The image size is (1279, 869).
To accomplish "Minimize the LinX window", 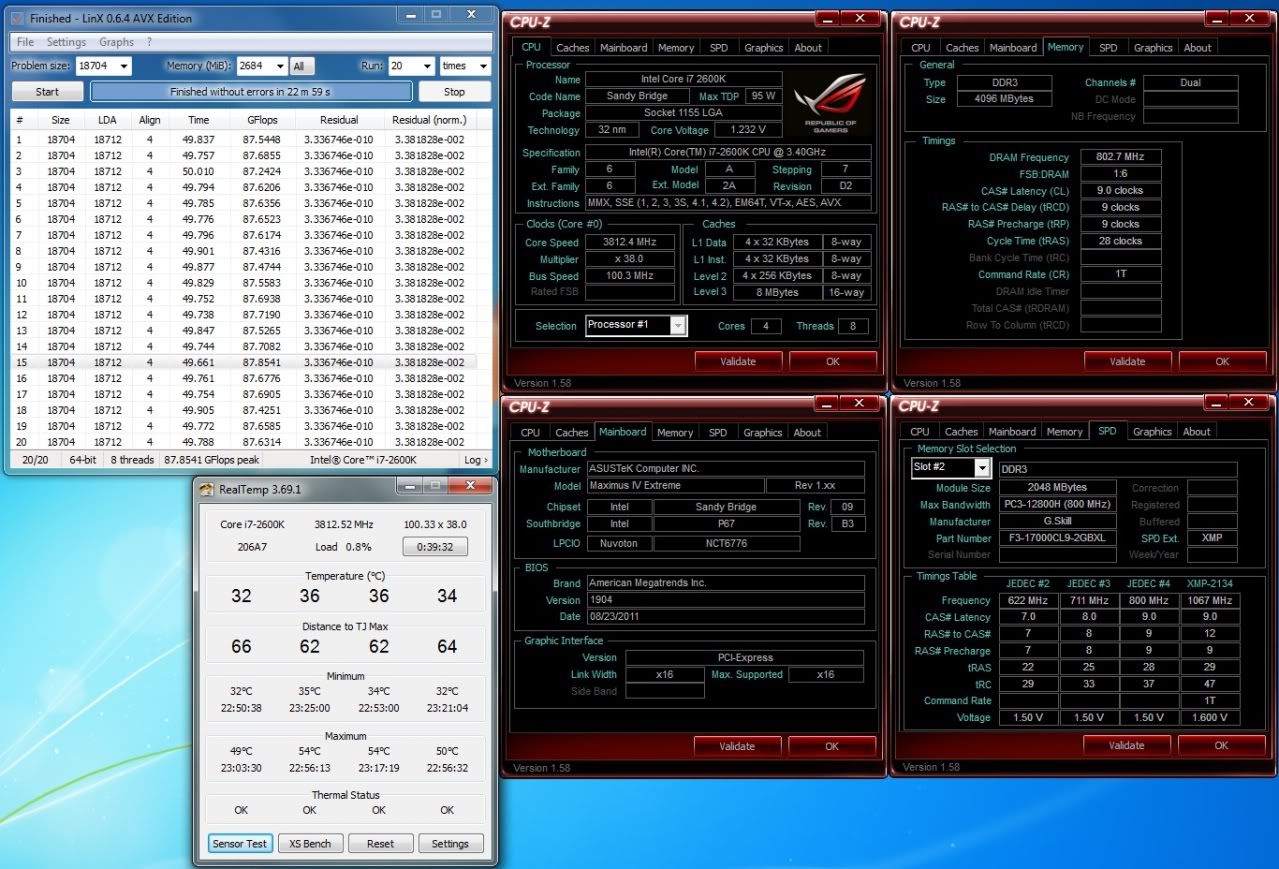I will (x=409, y=15).
